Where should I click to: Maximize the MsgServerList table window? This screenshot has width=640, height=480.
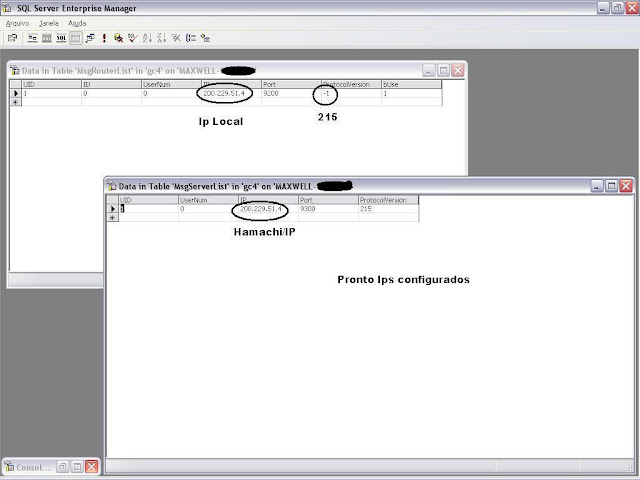tap(611, 186)
